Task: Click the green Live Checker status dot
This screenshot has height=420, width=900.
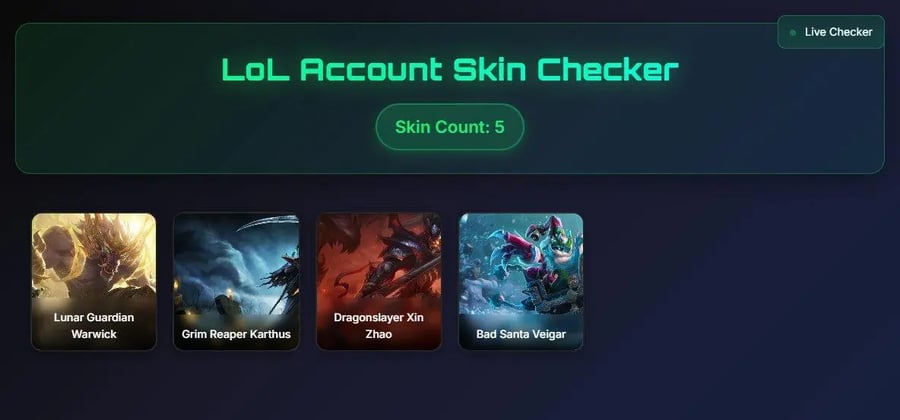Action: click(x=793, y=33)
